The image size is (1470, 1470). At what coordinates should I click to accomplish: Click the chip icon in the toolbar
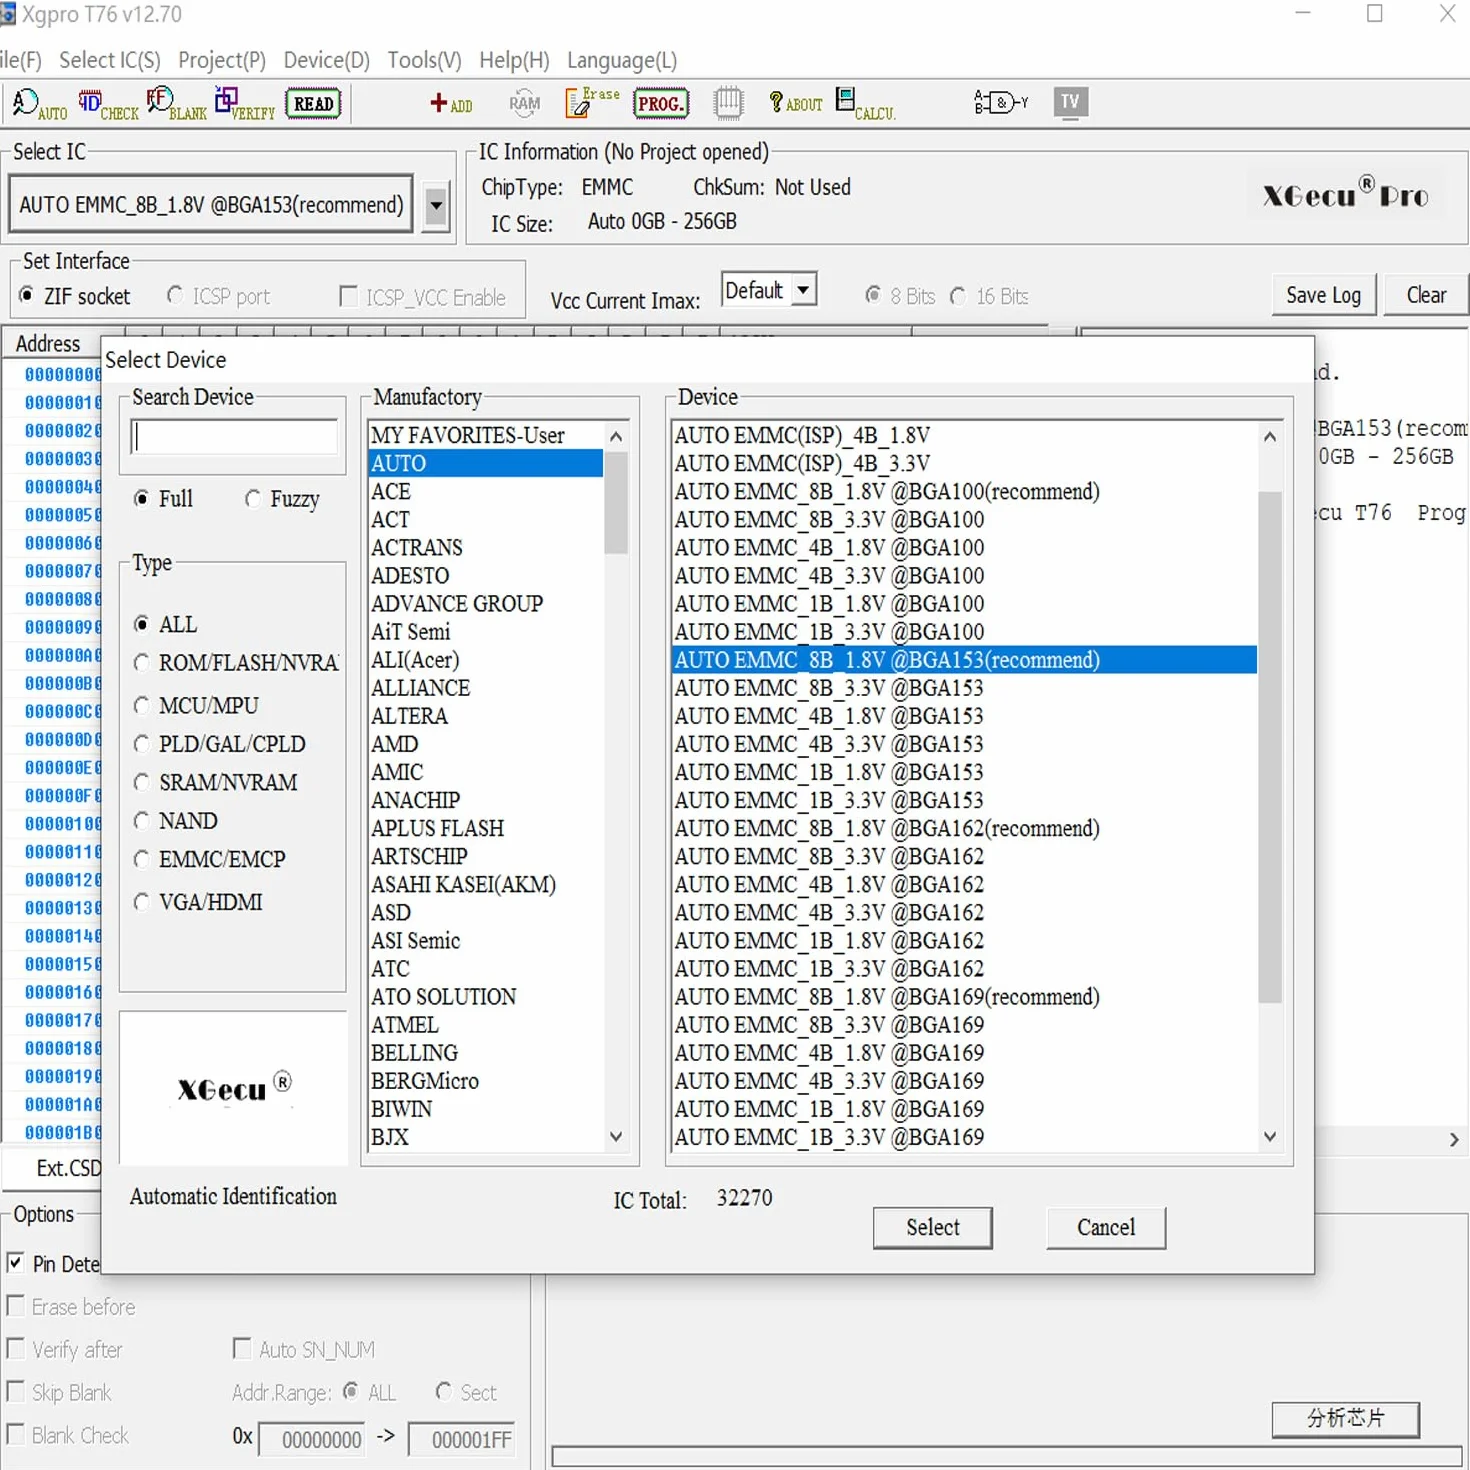tap(728, 103)
